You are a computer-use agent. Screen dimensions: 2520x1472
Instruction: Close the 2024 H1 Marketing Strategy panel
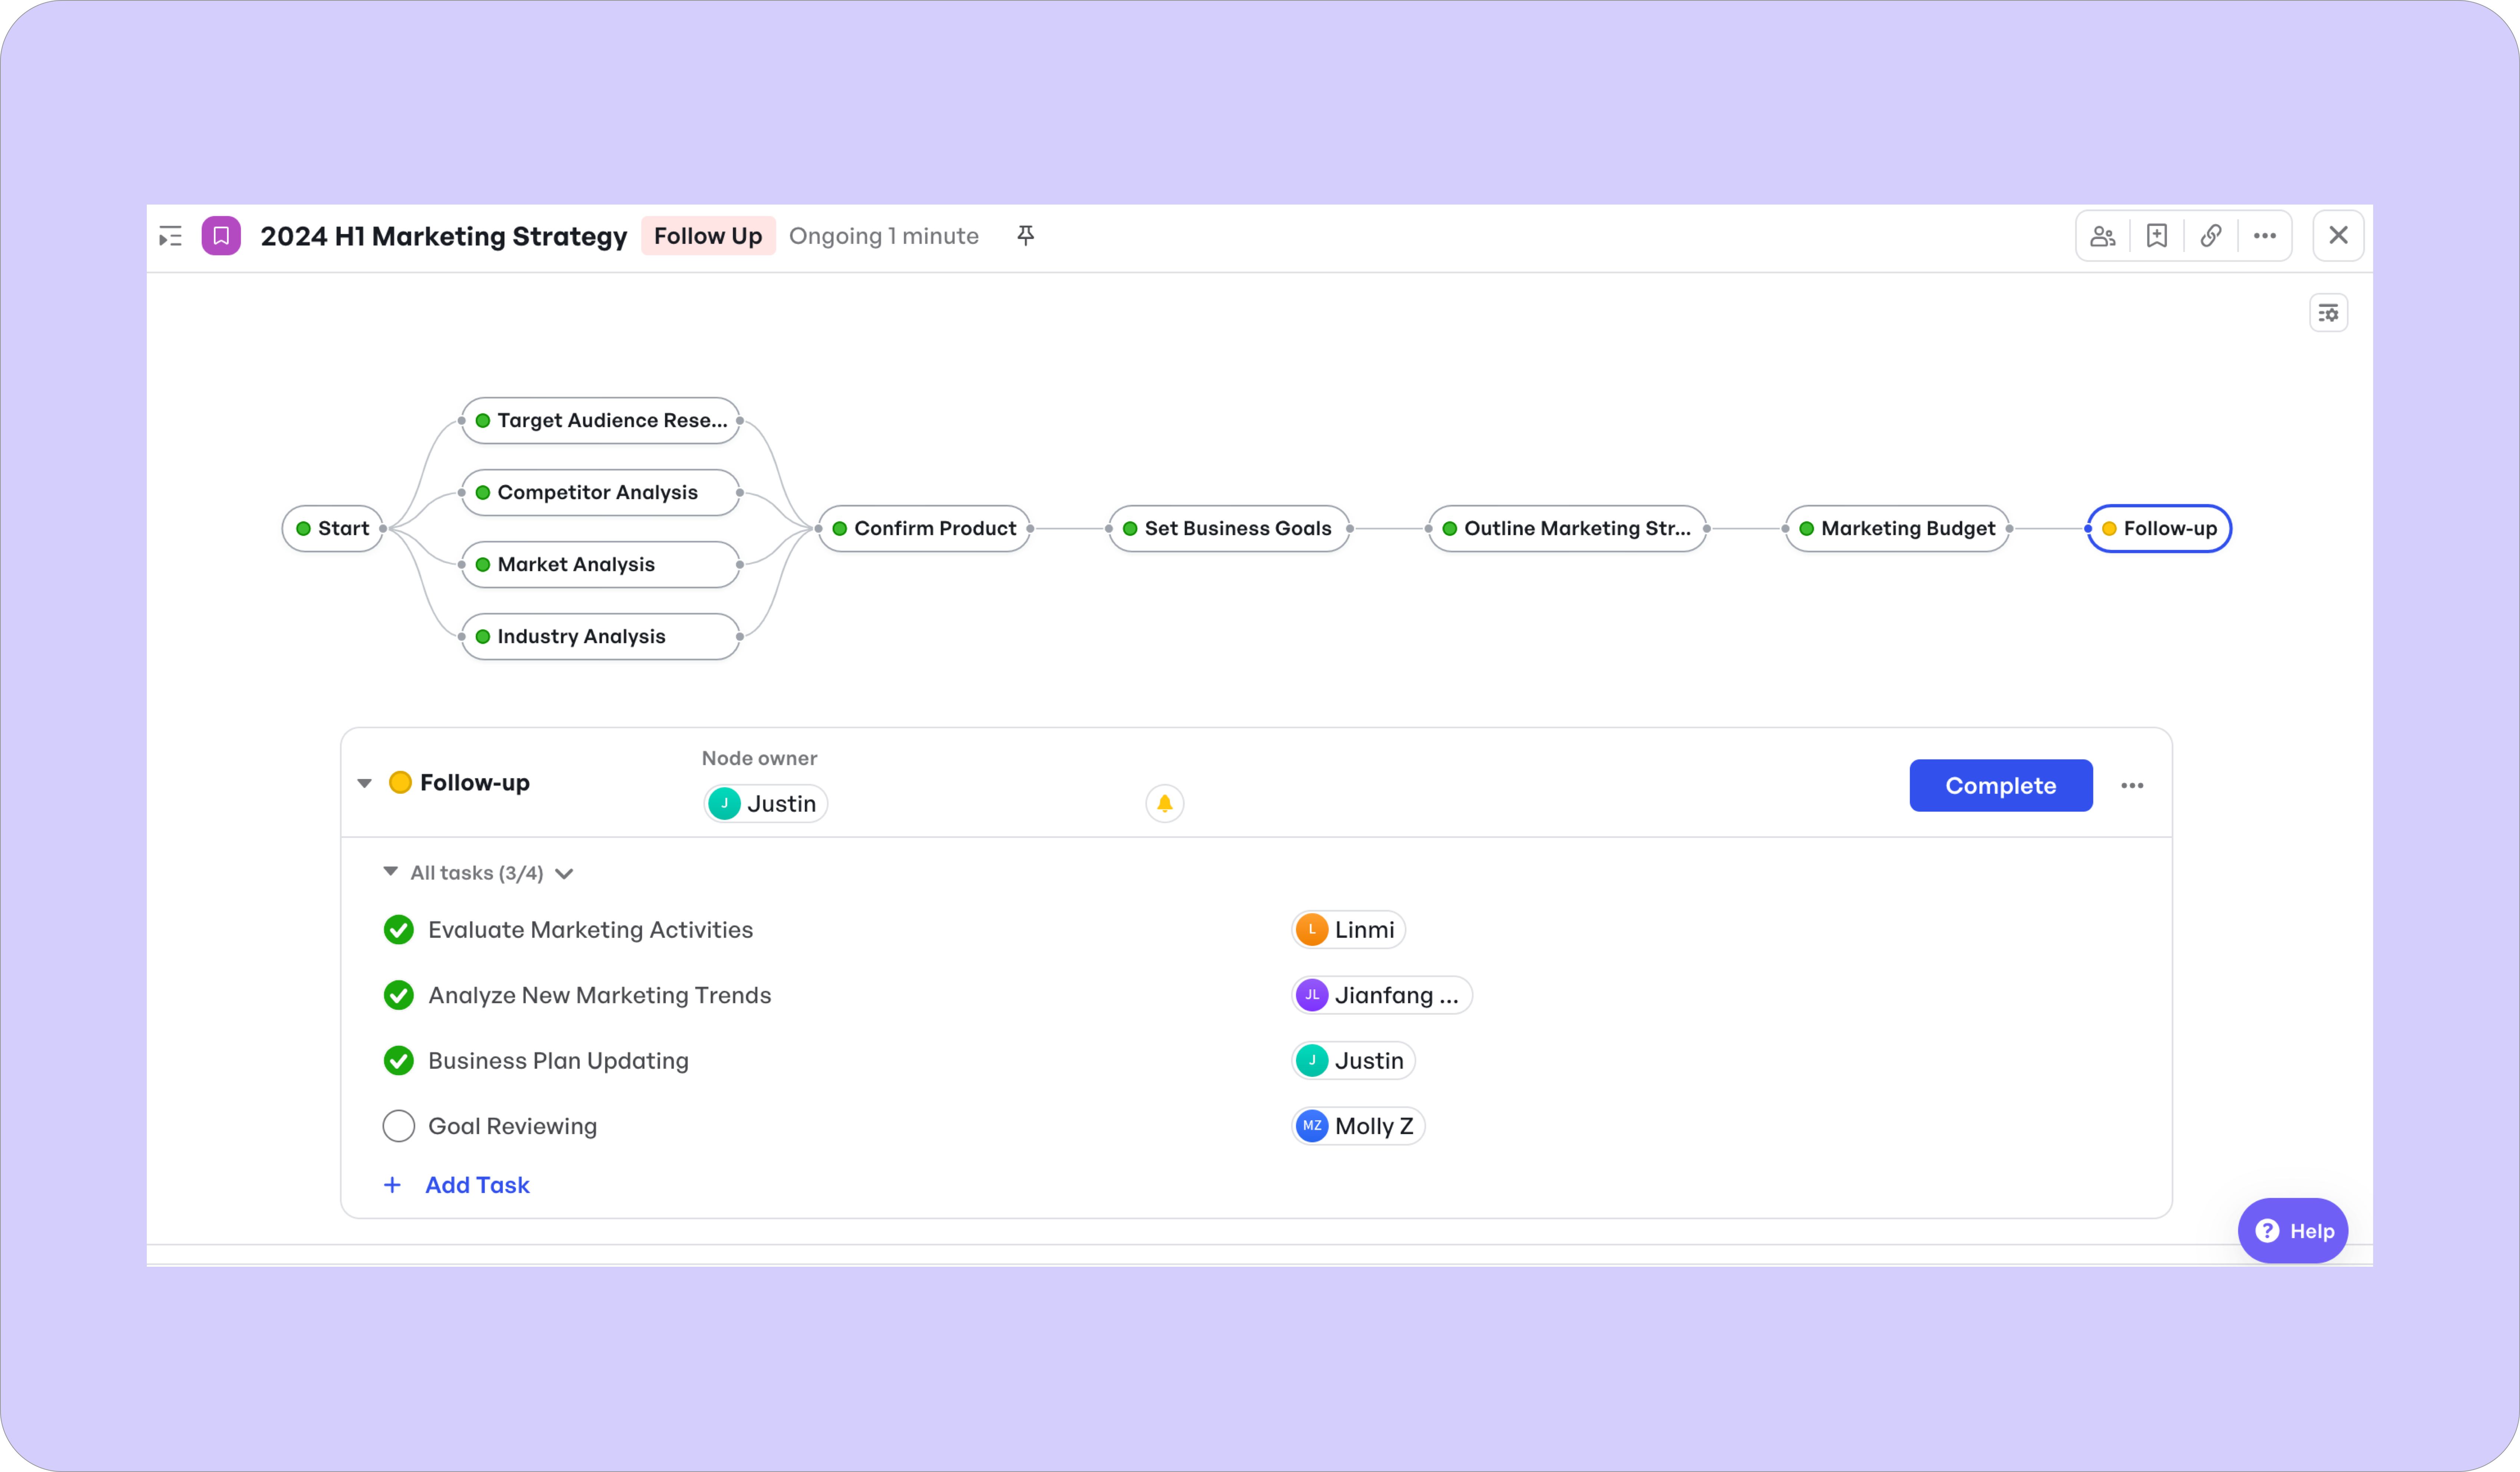(2338, 236)
